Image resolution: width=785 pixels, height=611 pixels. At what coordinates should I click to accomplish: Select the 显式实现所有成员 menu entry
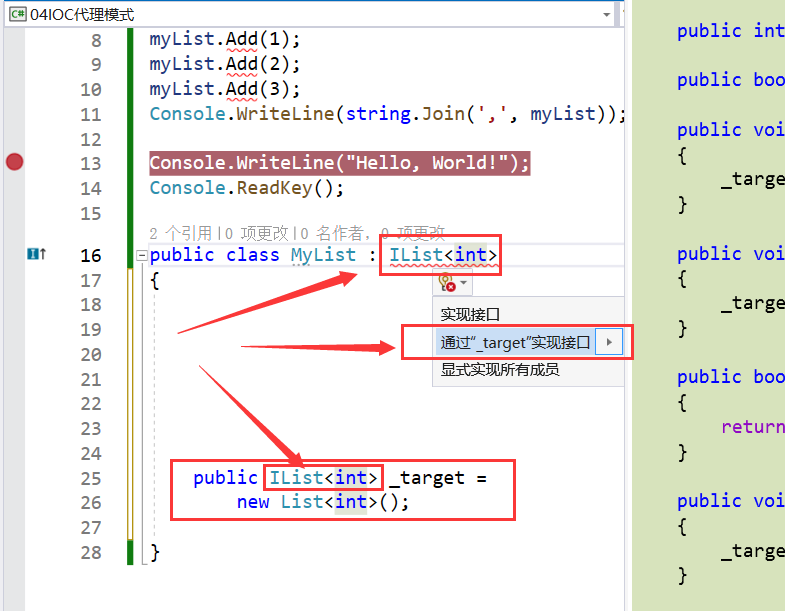click(500, 370)
